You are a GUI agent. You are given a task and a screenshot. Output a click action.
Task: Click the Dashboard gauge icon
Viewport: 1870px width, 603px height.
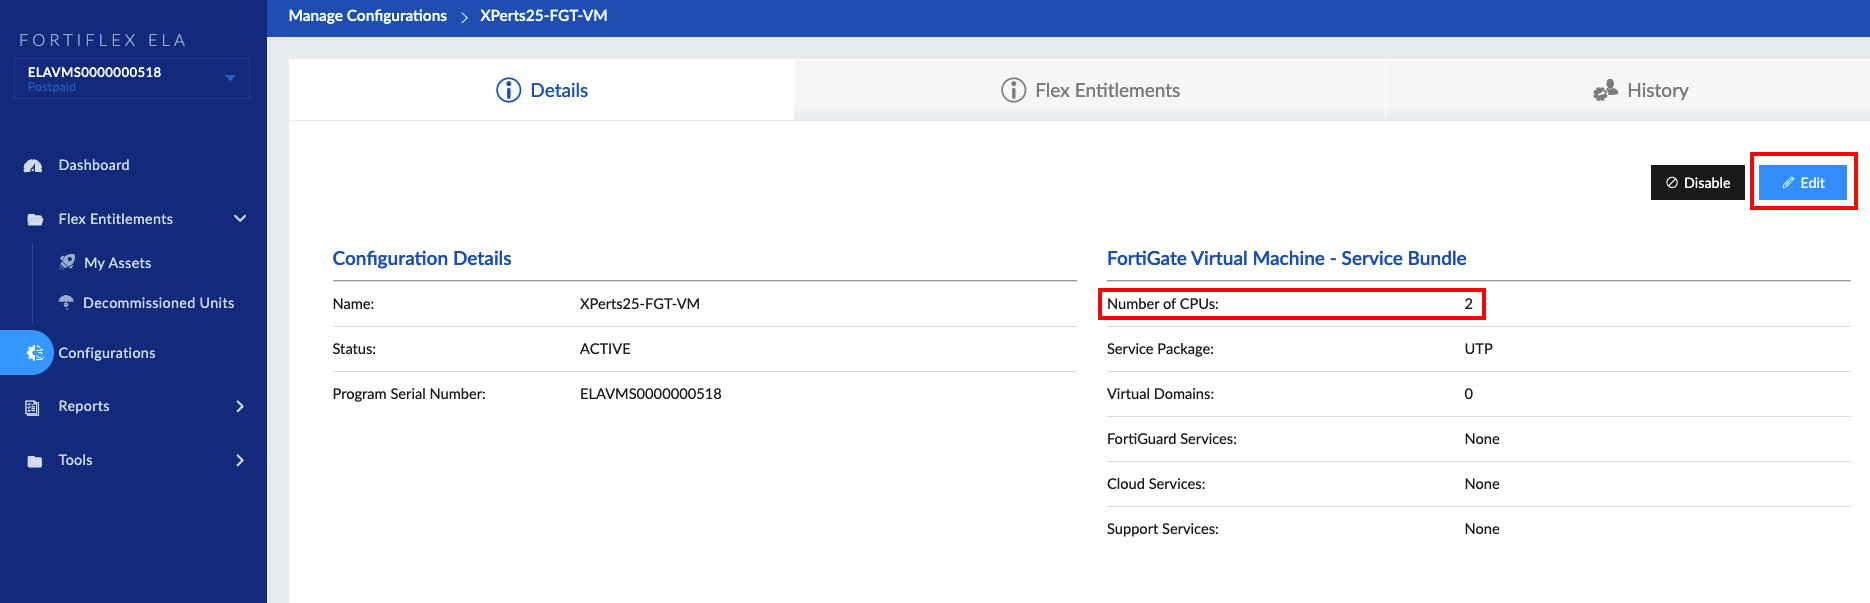(33, 166)
